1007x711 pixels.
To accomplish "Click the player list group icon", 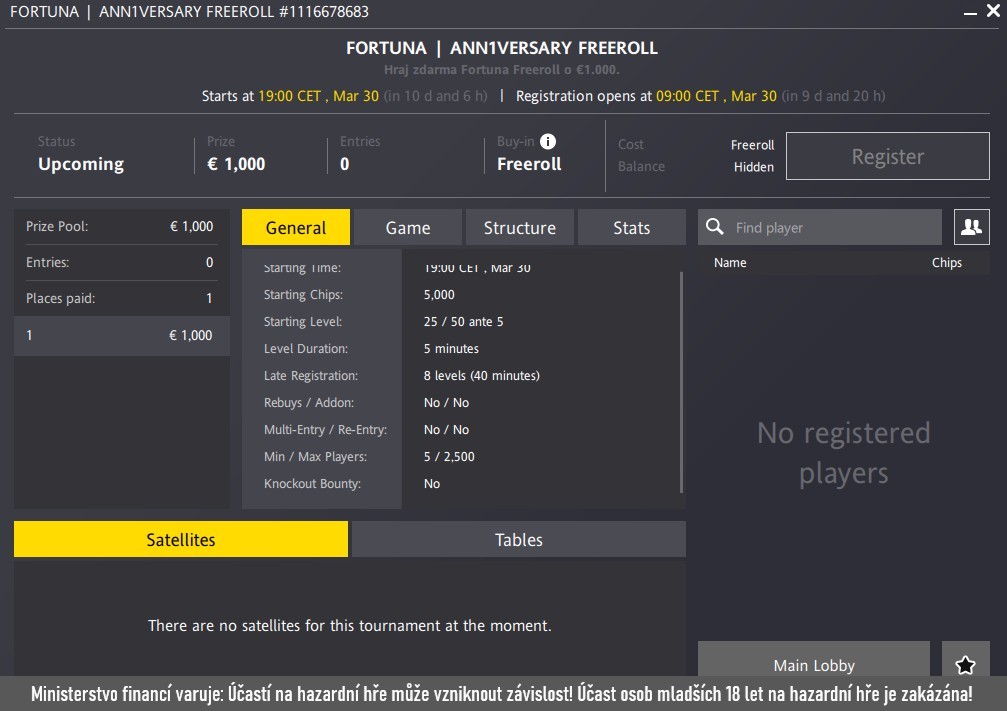I will (971, 227).
